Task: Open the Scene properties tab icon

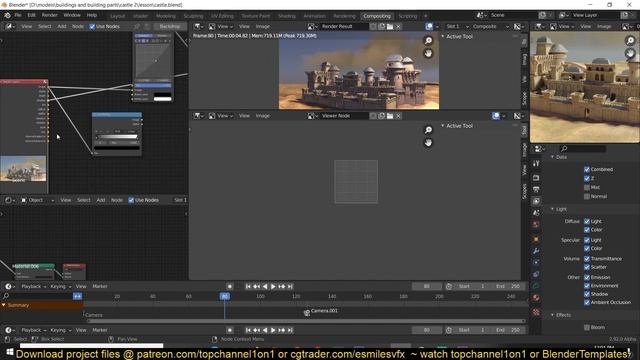Action: click(x=536, y=213)
